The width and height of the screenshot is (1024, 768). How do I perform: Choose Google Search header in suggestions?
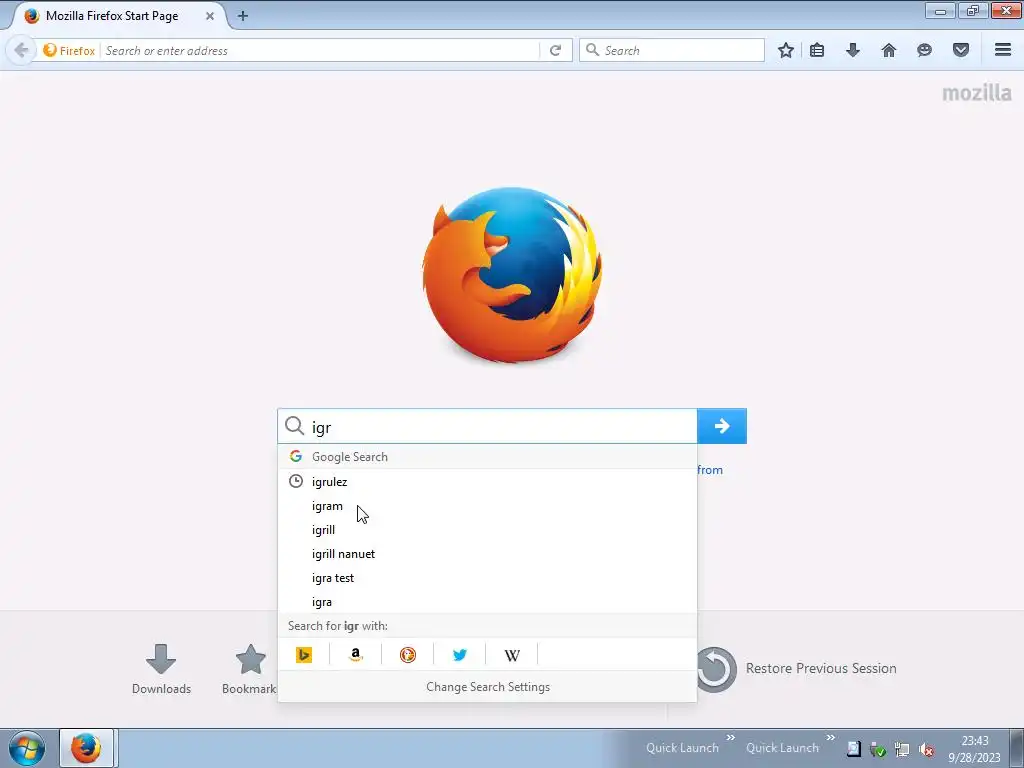coord(487,456)
